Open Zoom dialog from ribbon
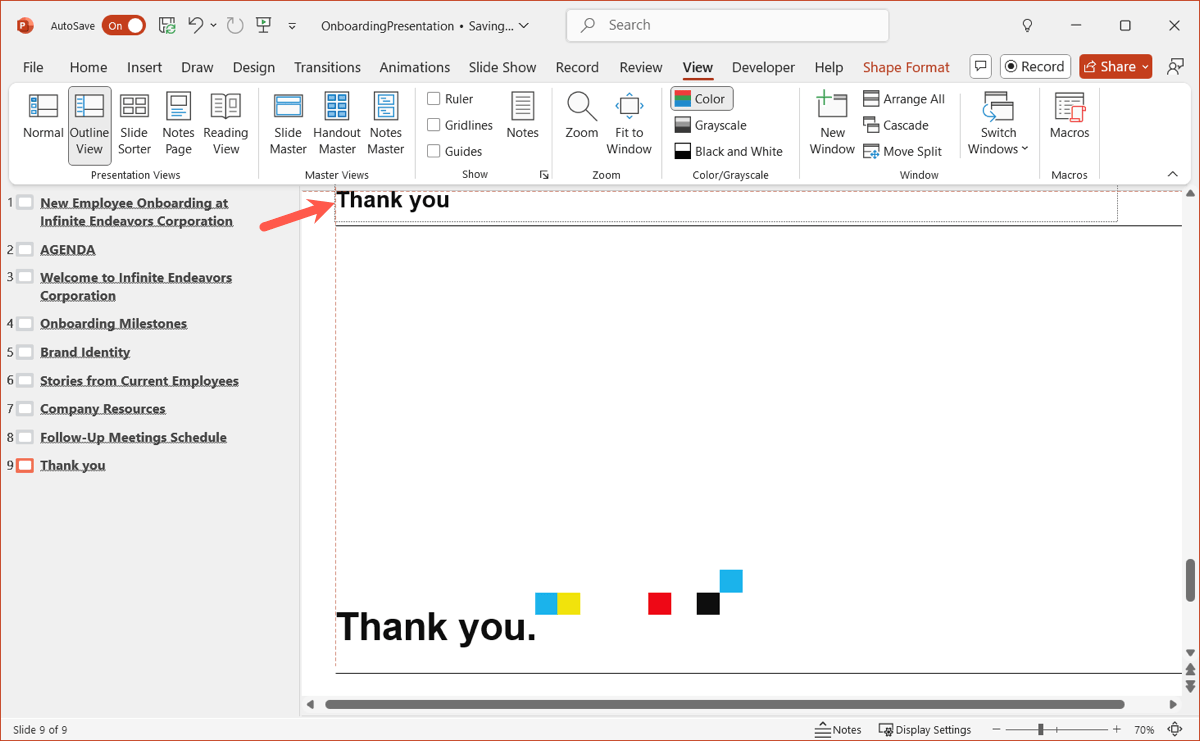This screenshot has width=1200, height=741. 581,116
